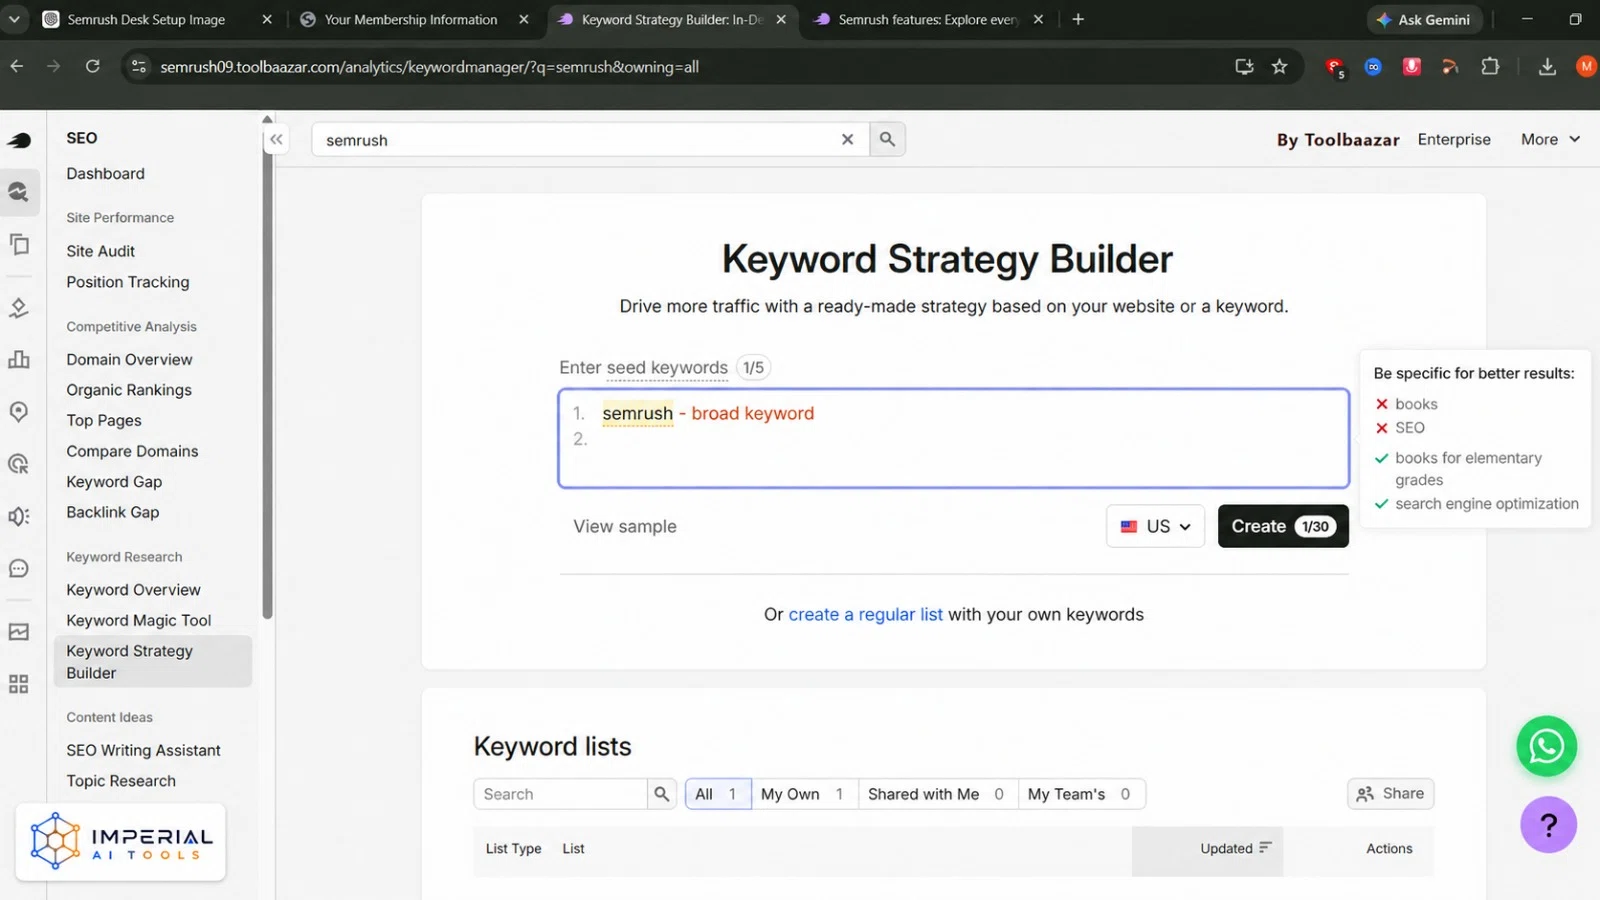Open the bar chart icon in left rail

tap(19, 360)
